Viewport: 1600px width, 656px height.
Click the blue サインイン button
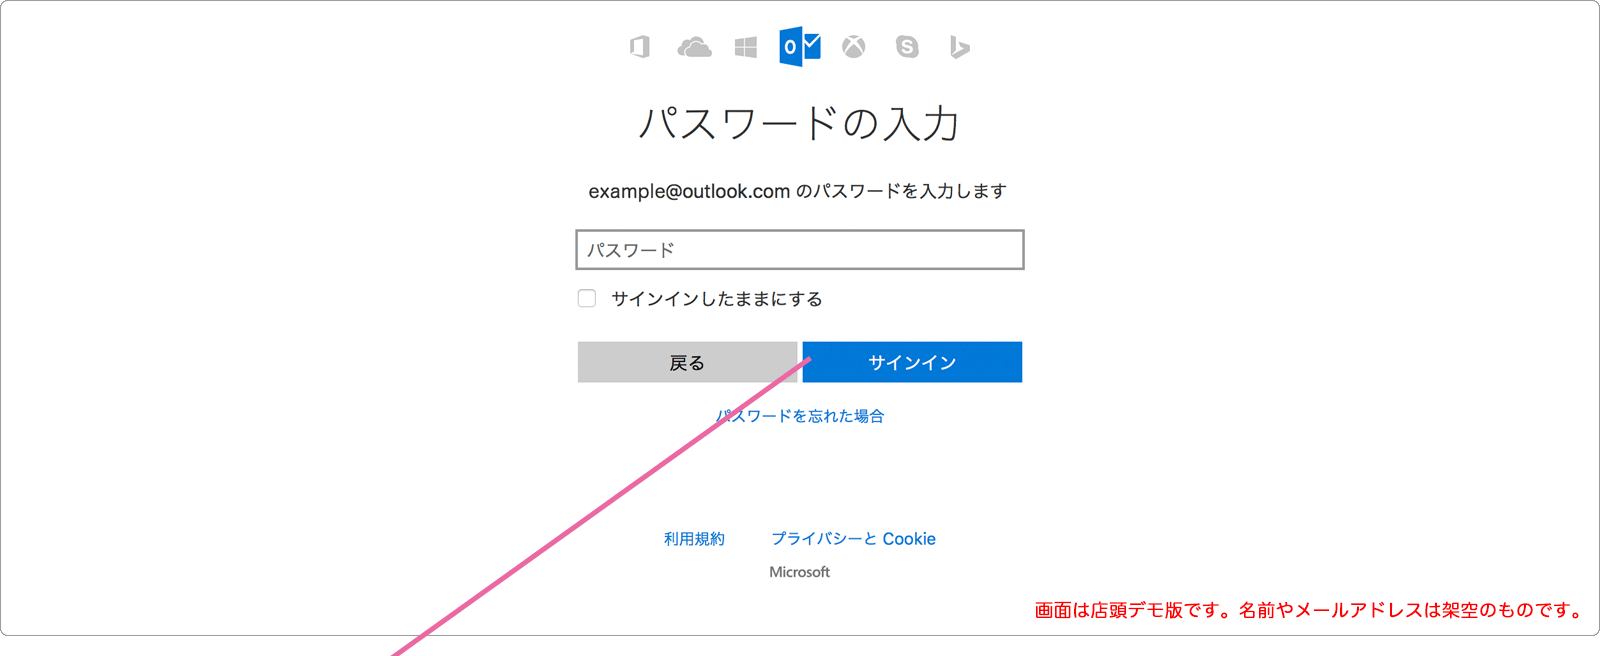point(912,362)
